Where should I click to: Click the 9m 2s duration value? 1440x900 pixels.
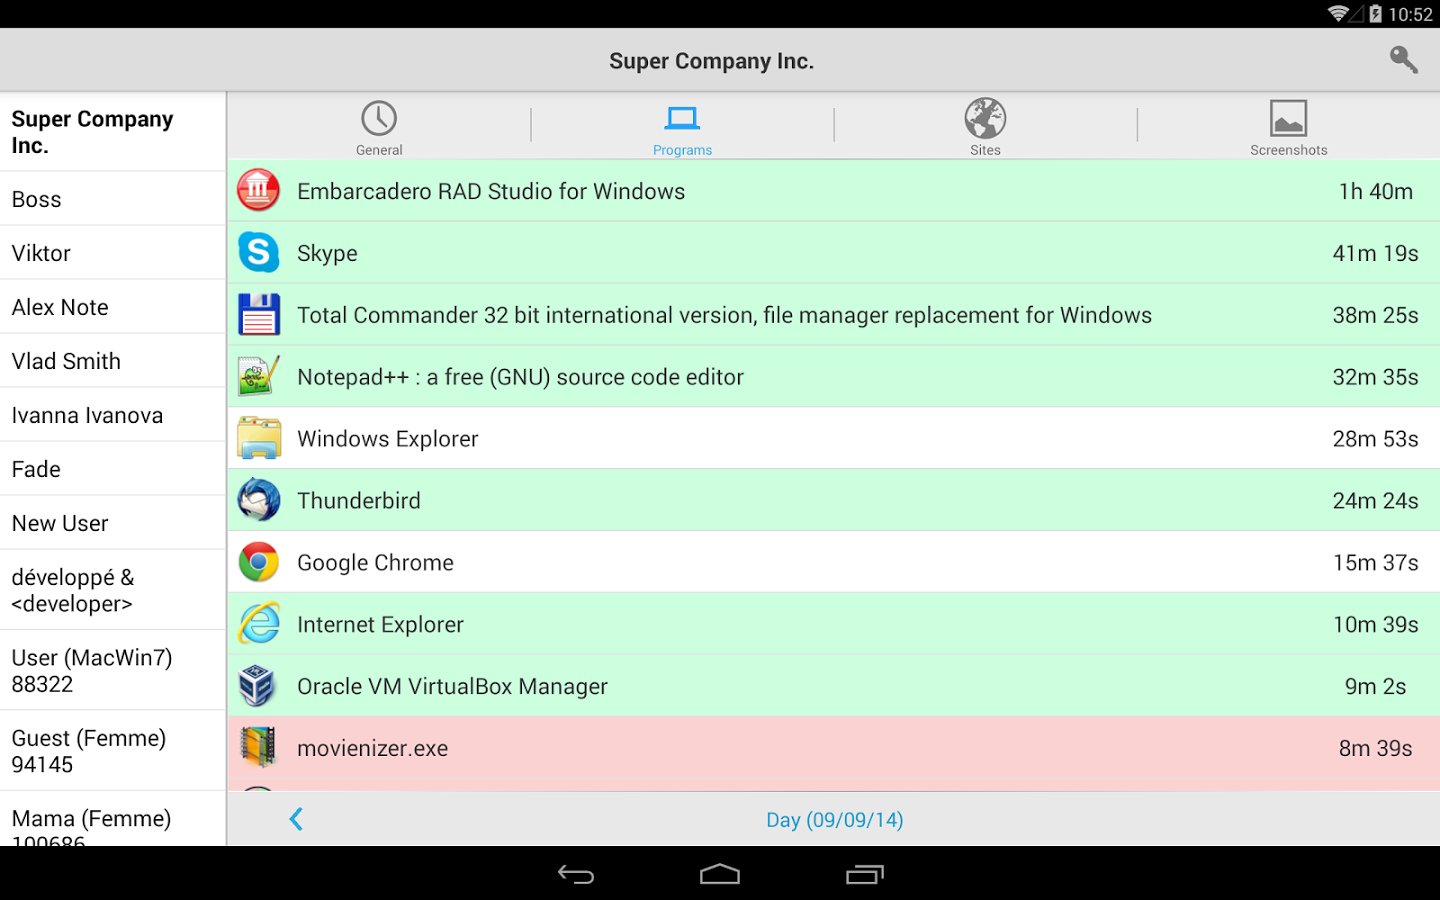[x=1376, y=687]
